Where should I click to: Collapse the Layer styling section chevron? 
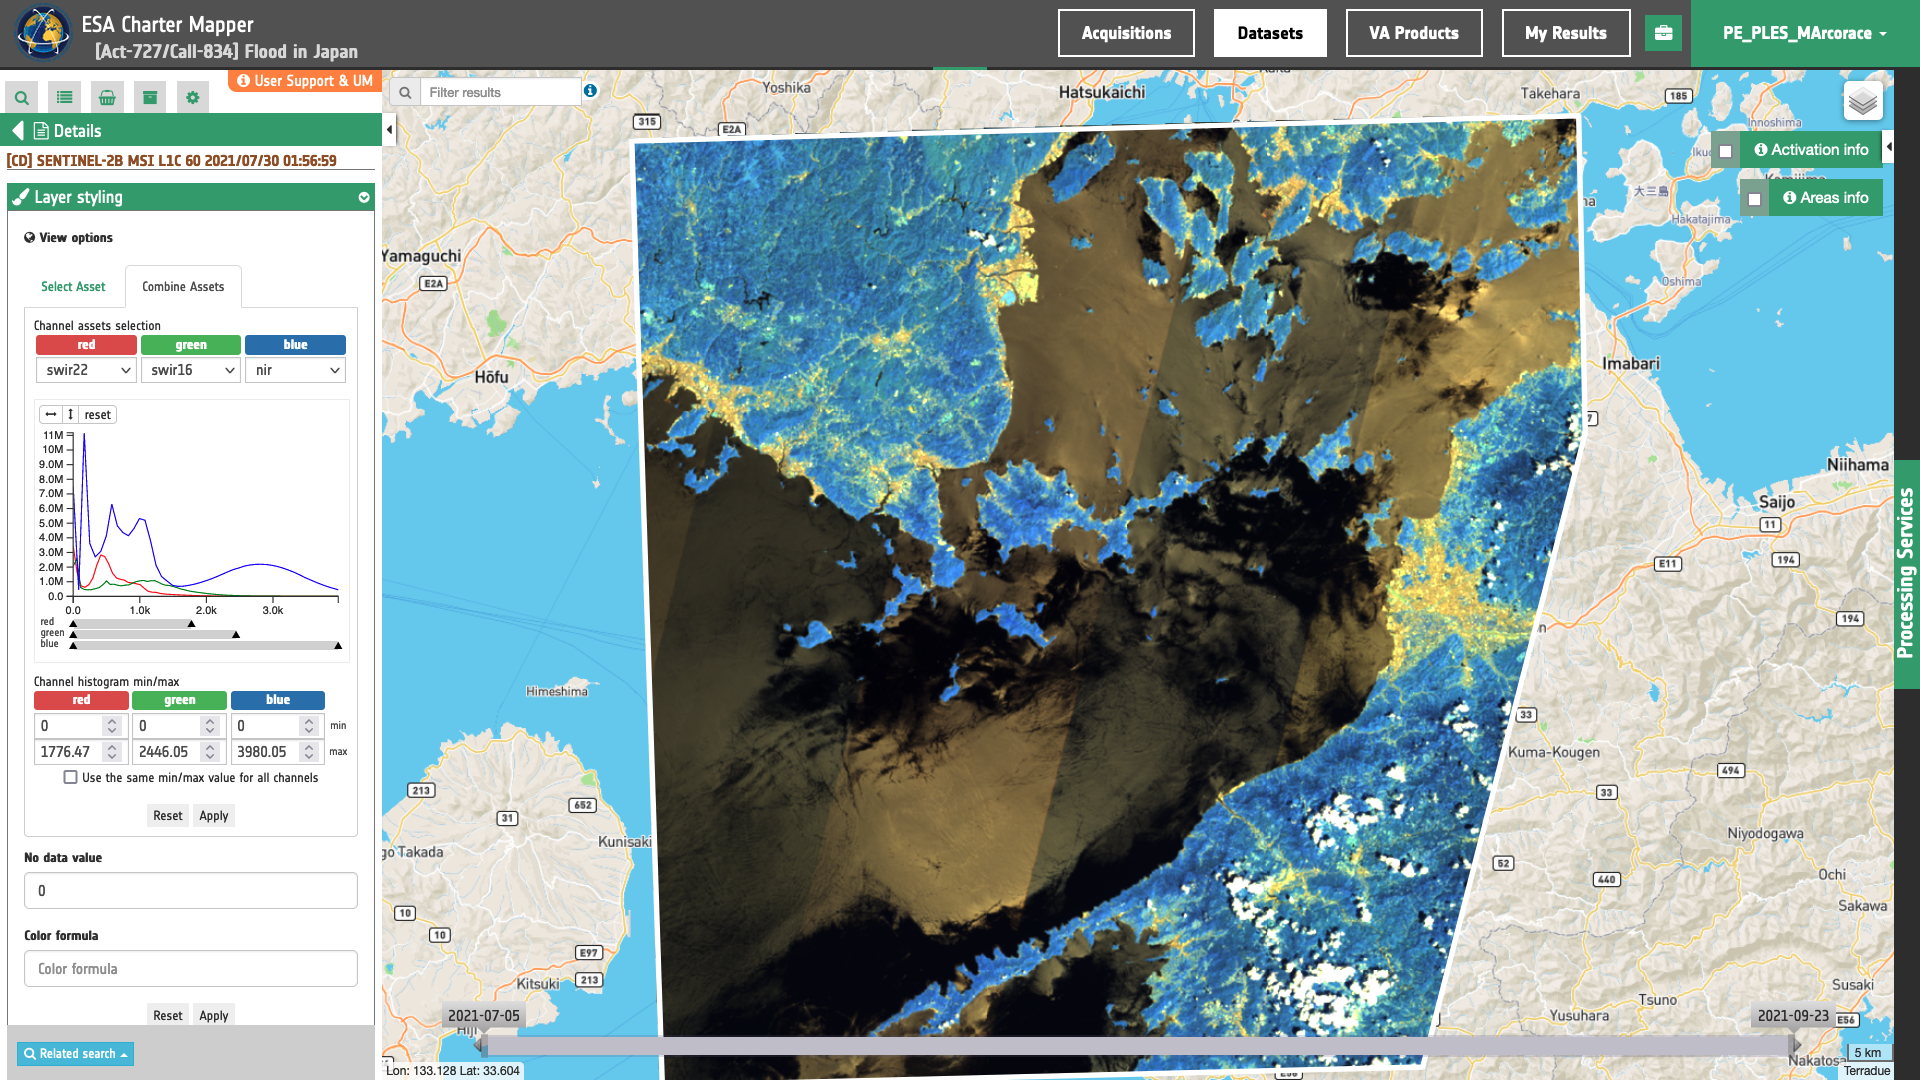tap(364, 197)
